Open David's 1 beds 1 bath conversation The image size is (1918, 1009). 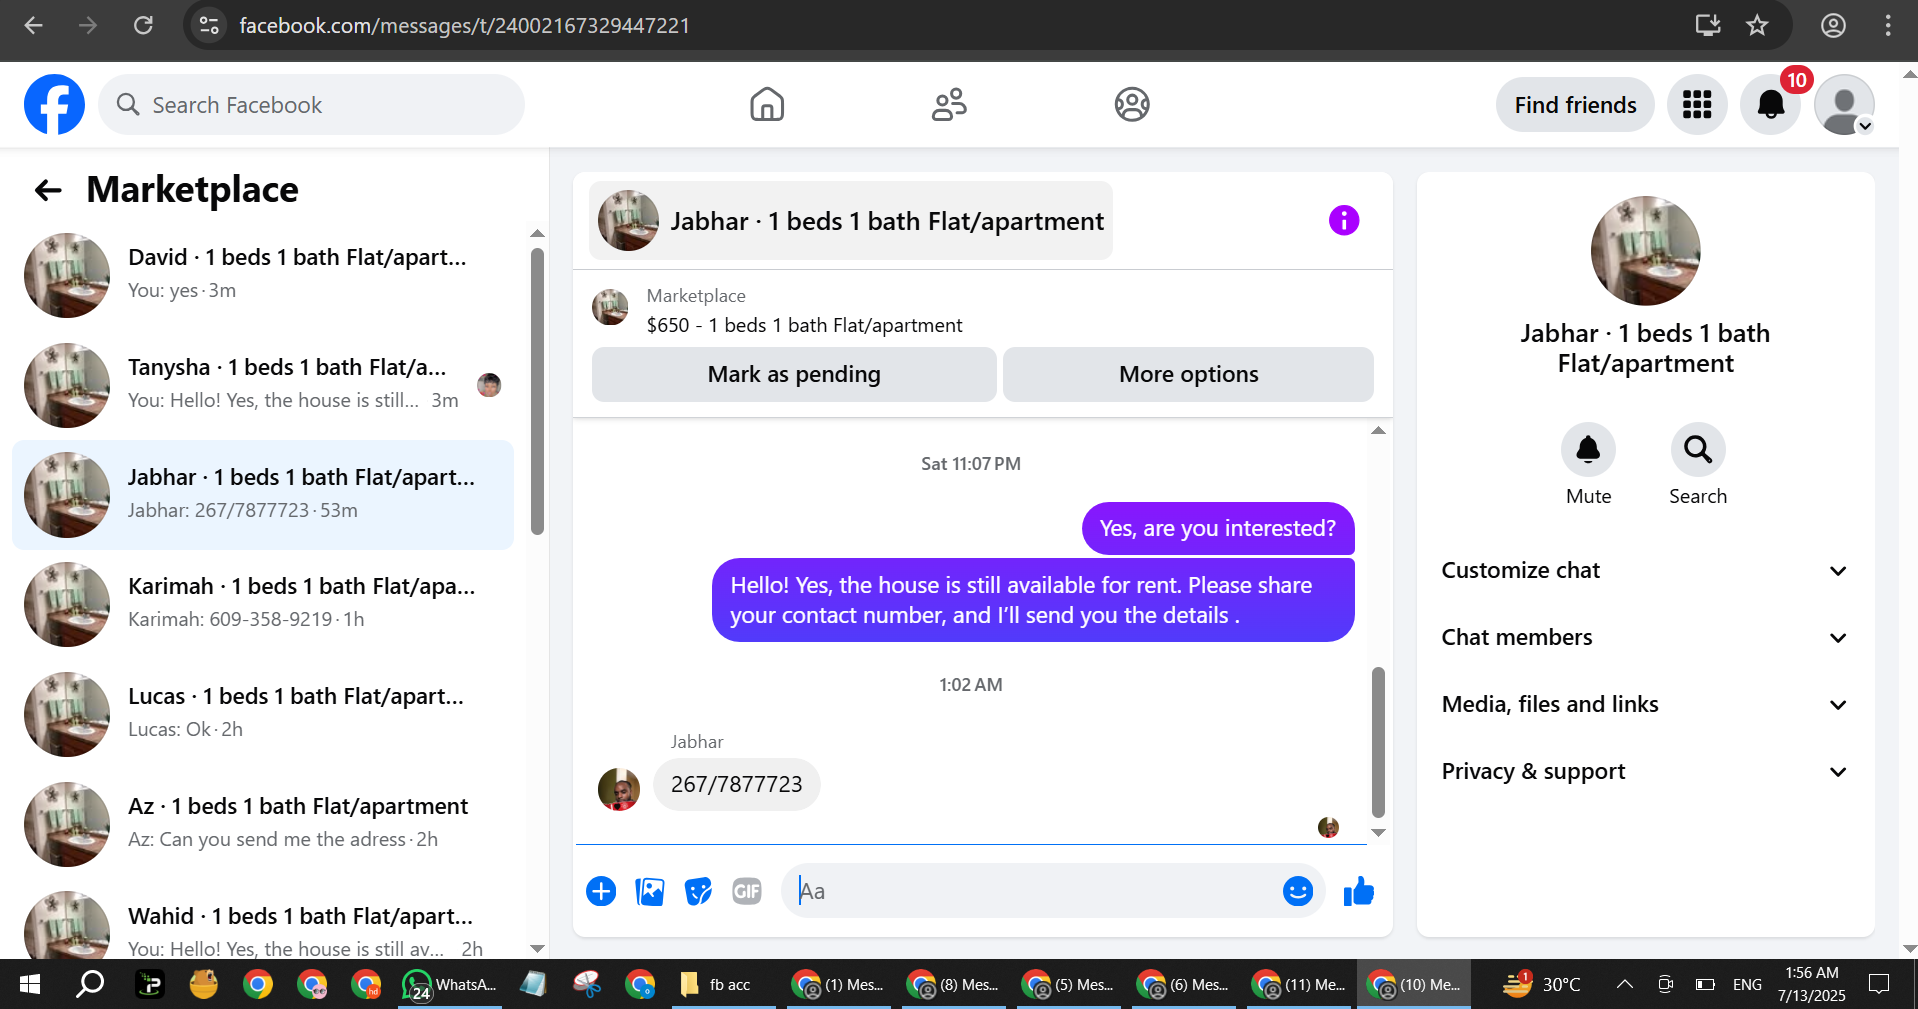coord(263,275)
